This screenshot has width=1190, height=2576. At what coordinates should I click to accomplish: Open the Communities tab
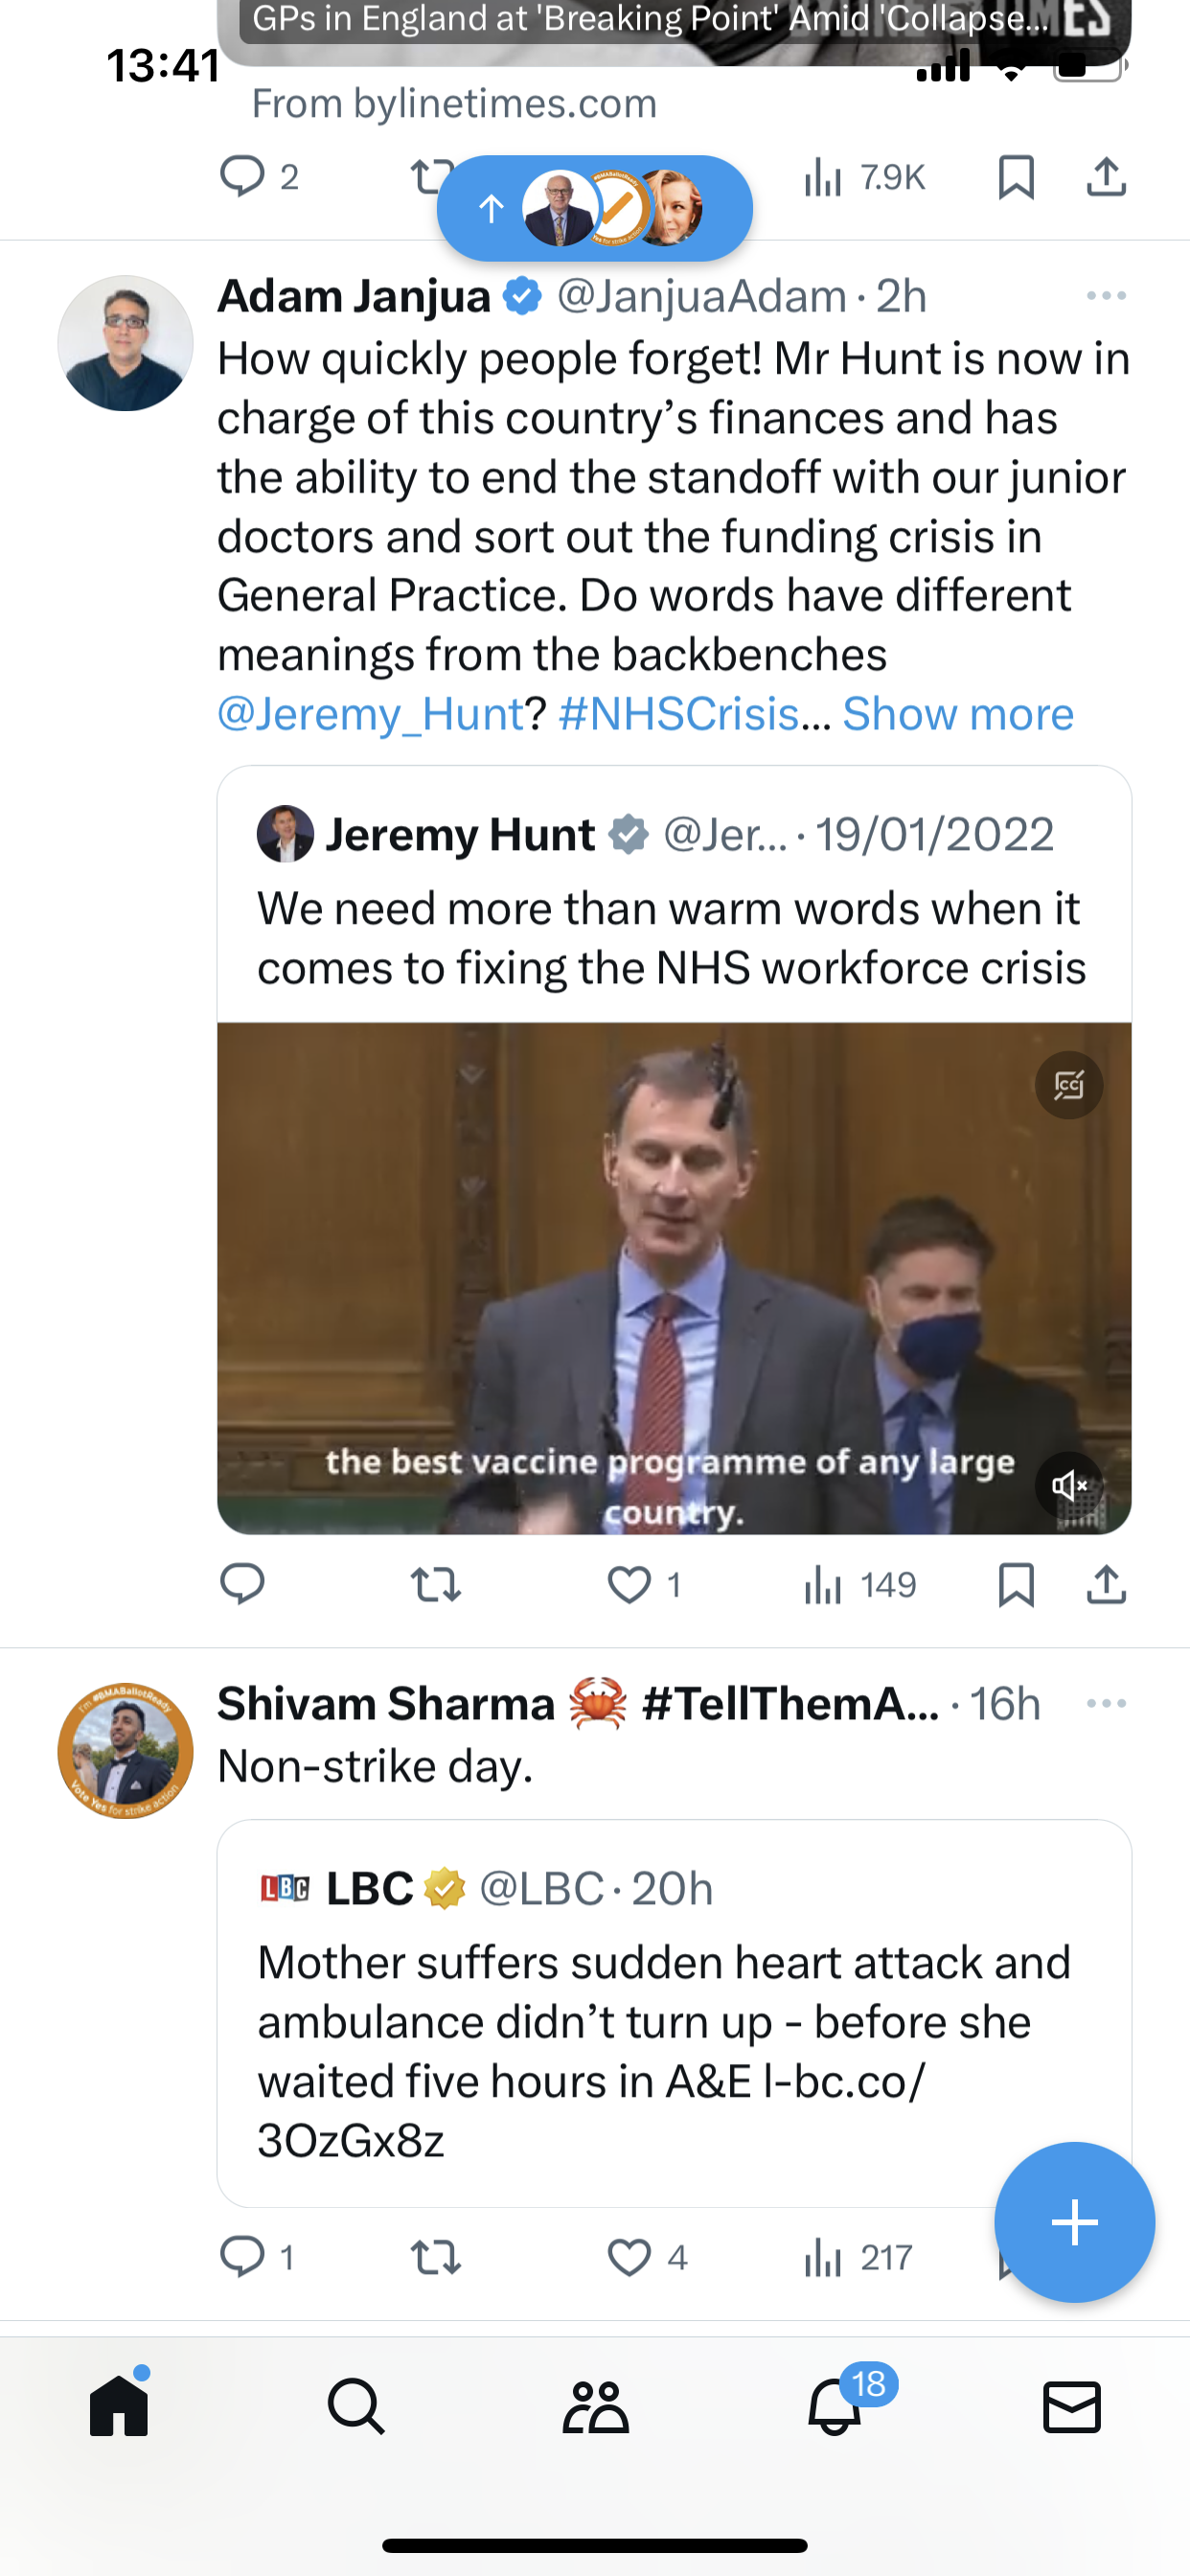[596, 2406]
